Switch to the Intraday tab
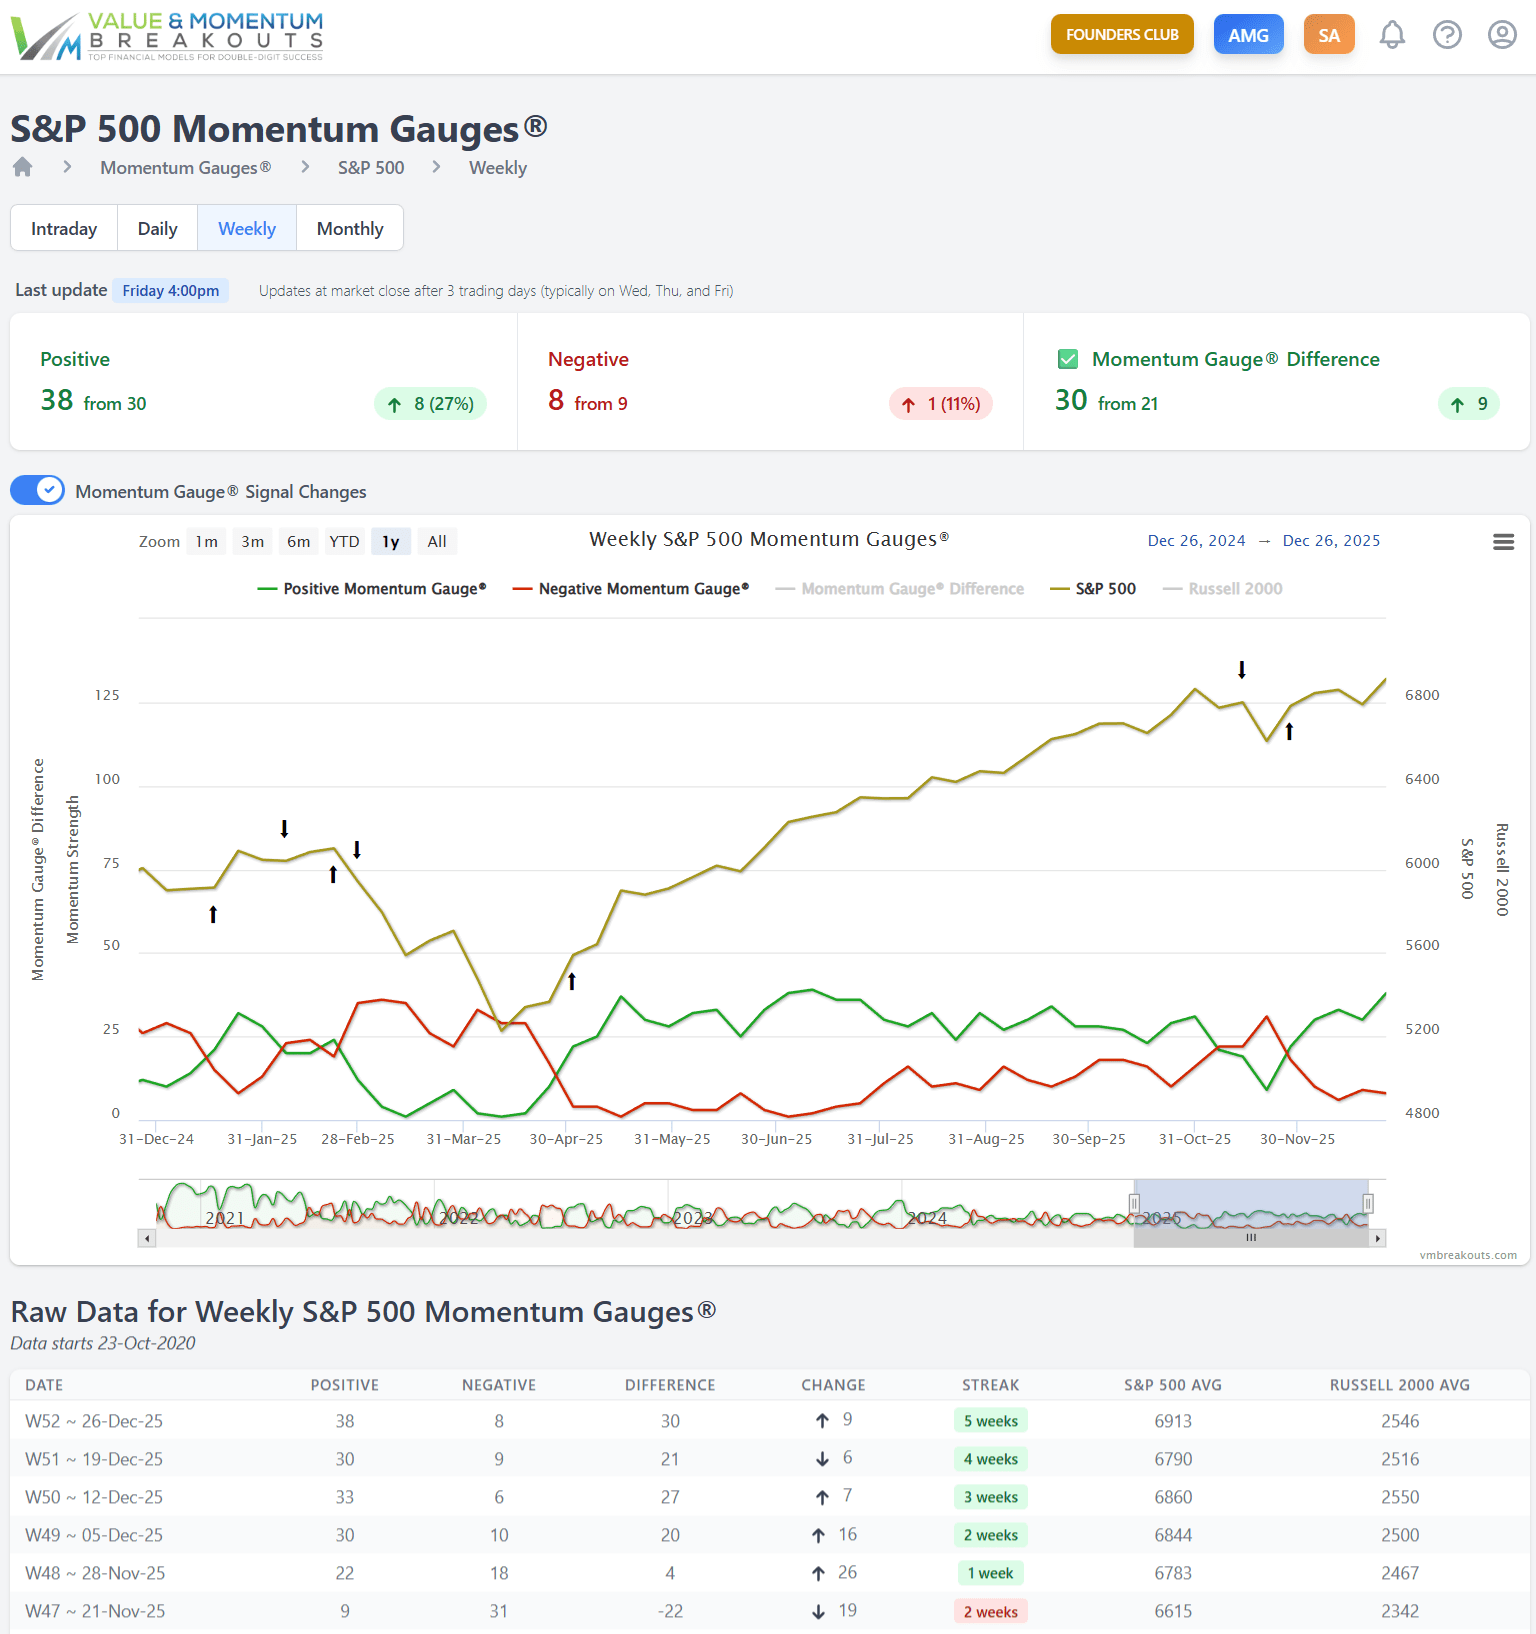This screenshot has height=1634, width=1536. [x=64, y=229]
